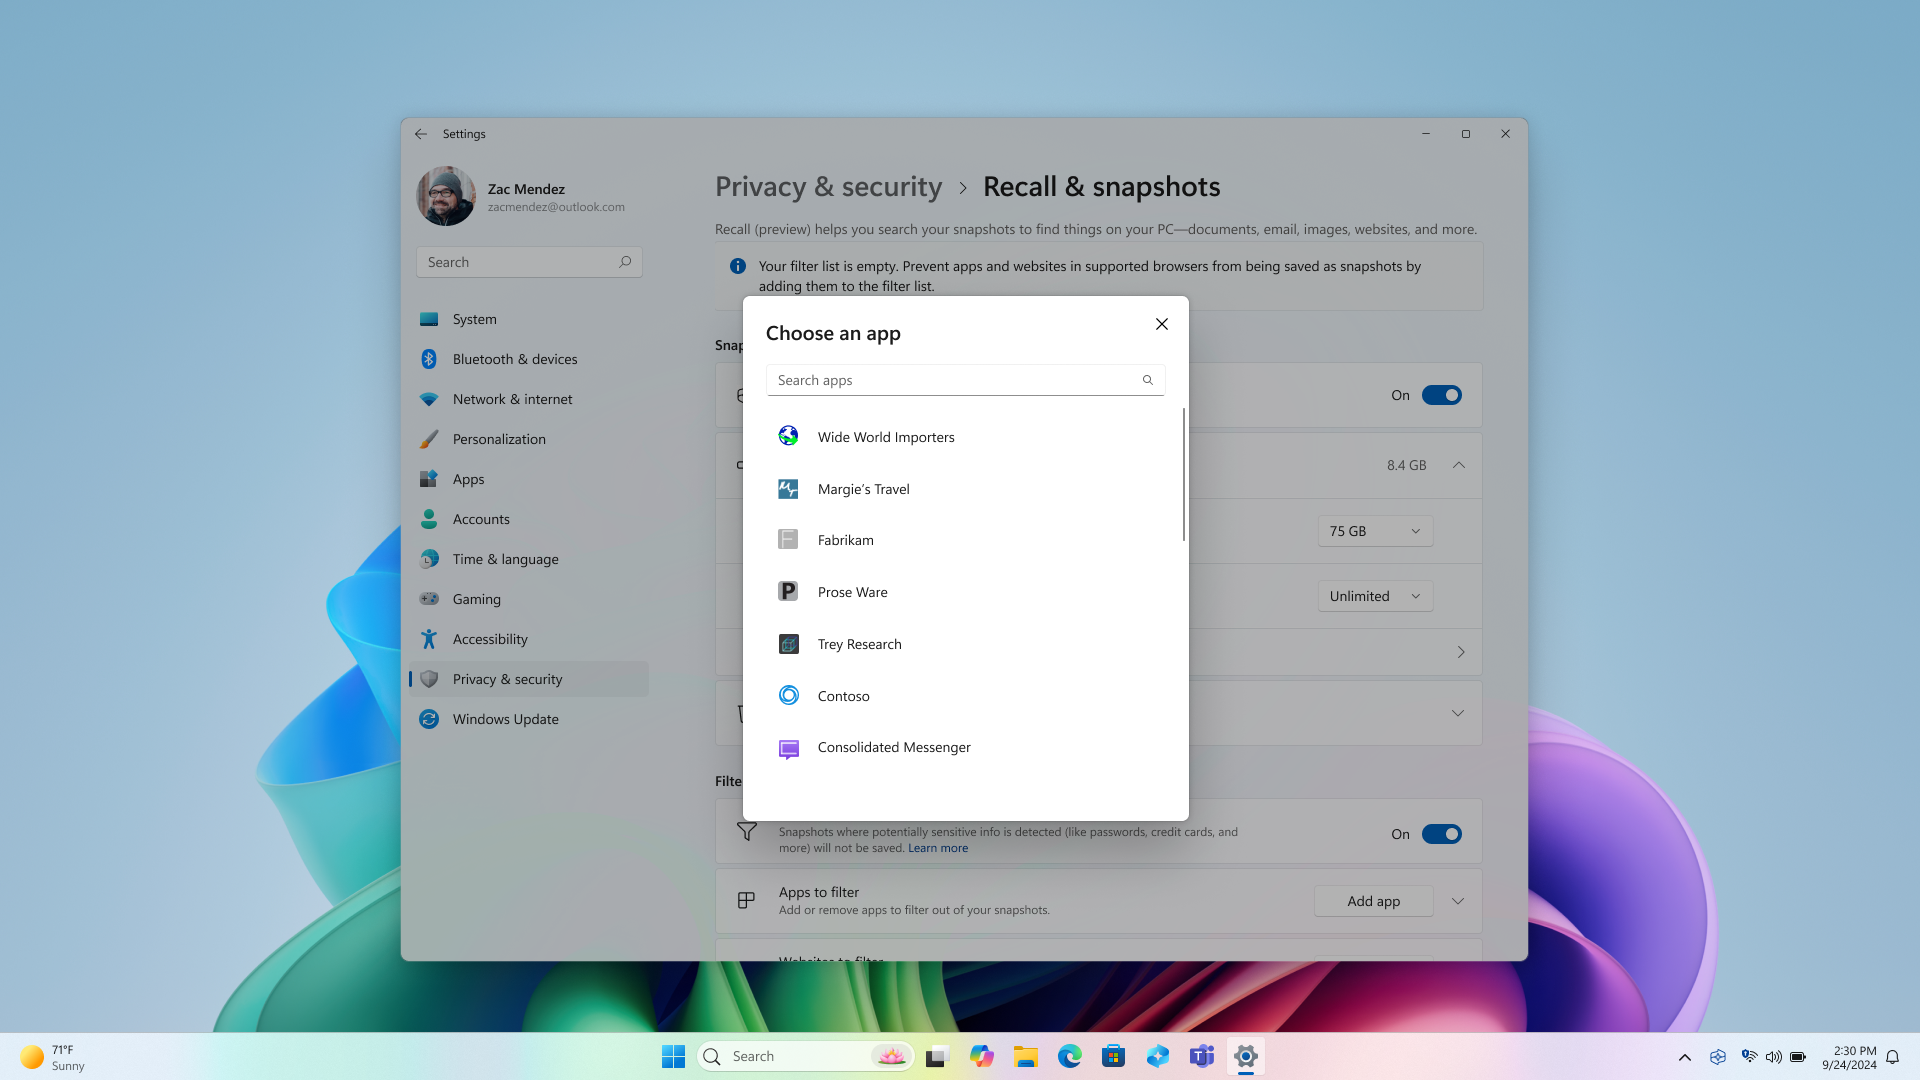Click the Wide World Importers app icon

click(x=789, y=435)
